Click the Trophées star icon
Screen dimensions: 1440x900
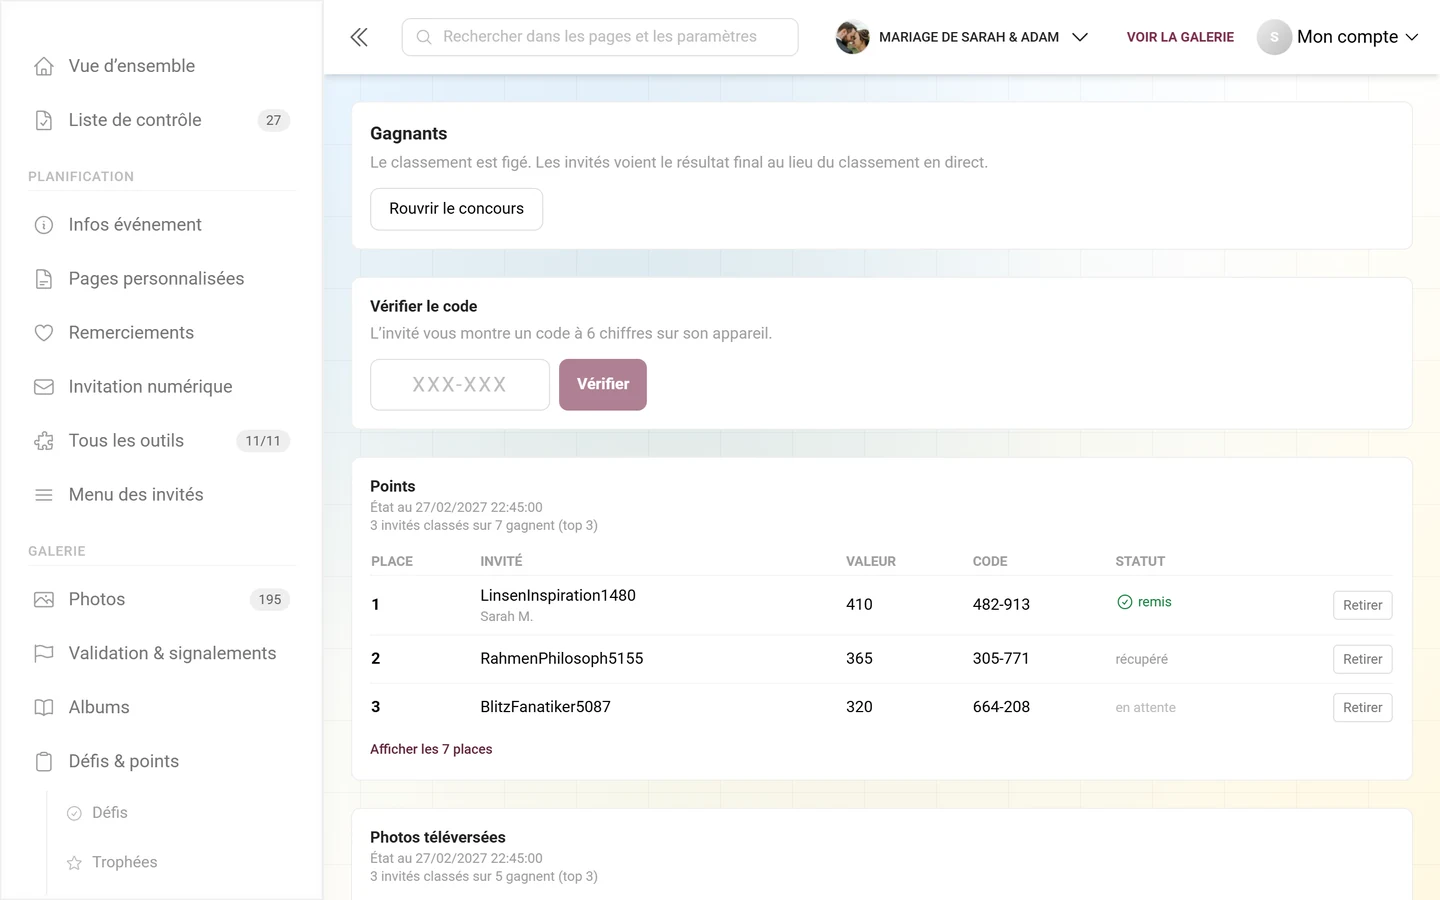(74, 863)
